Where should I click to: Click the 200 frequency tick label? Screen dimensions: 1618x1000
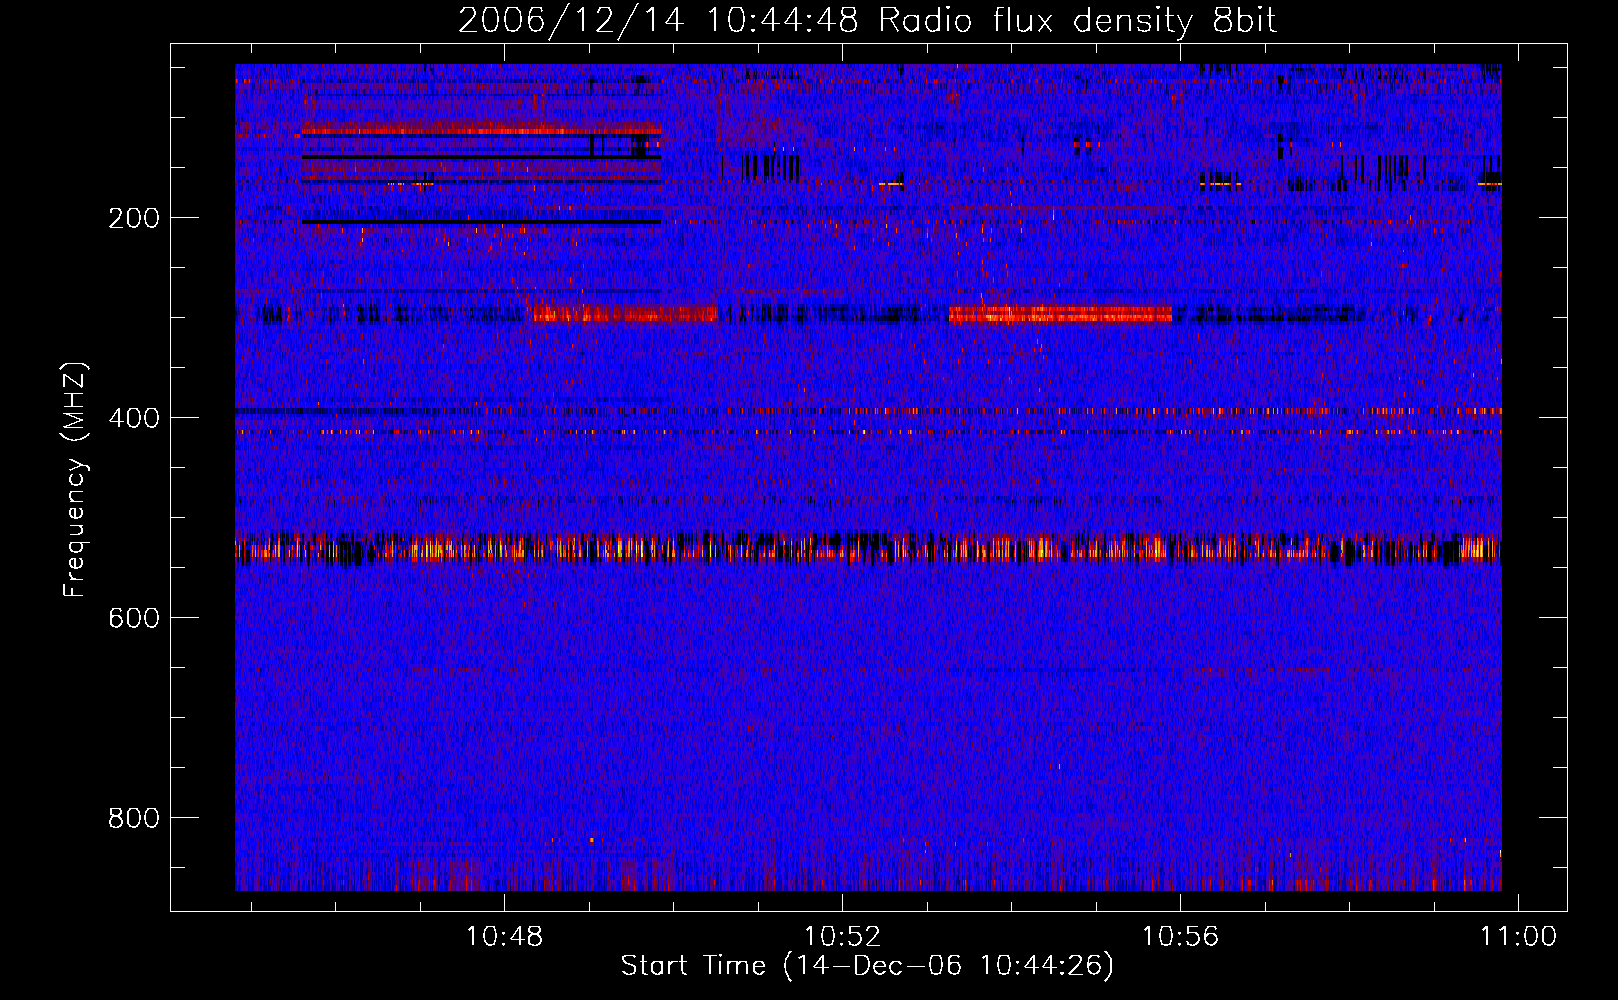[134, 219]
